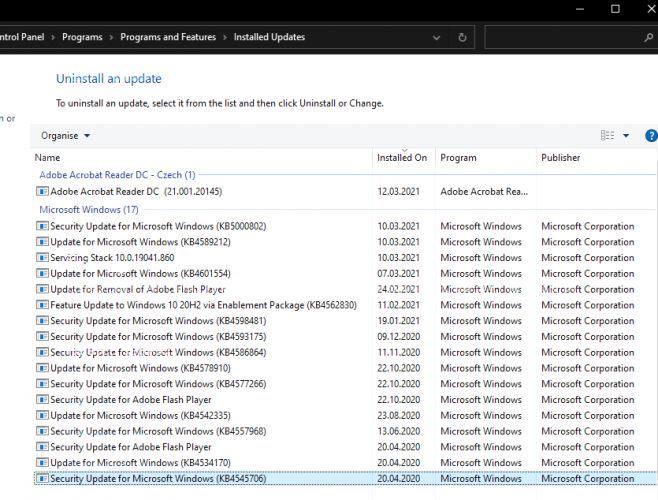Viewport: 658px width, 500px height.
Task: Go to Programs in breadcrumb
Action: [82, 37]
